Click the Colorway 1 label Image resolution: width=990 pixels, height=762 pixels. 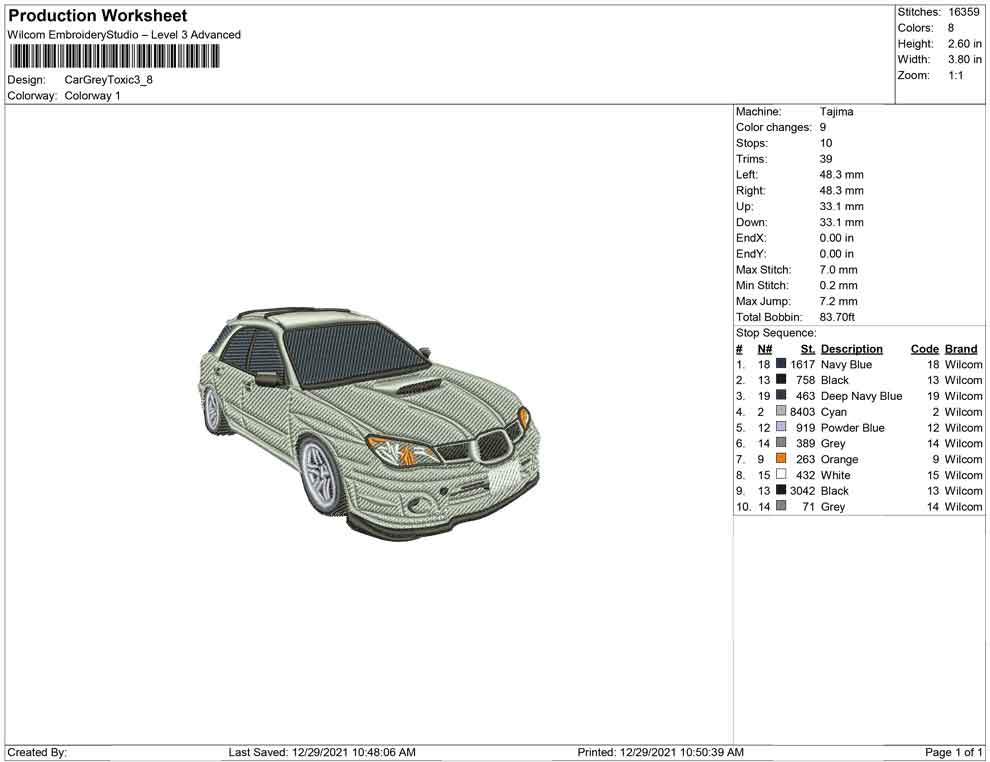point(94,95)
